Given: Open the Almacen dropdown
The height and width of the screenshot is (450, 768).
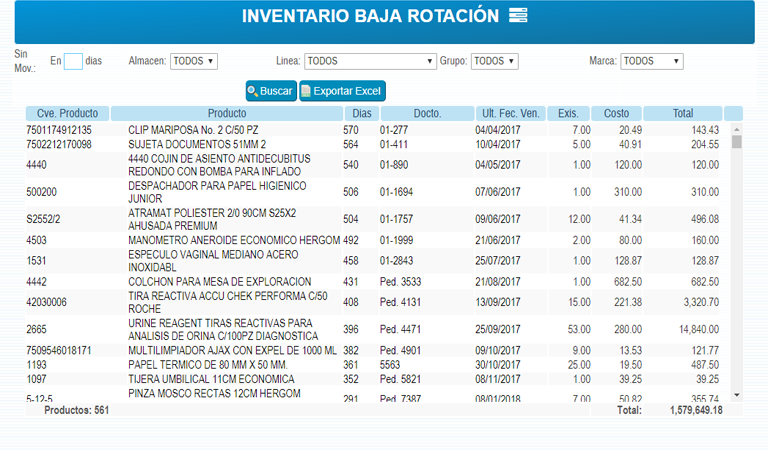Looking at the screenshot, I should (193, 61).
